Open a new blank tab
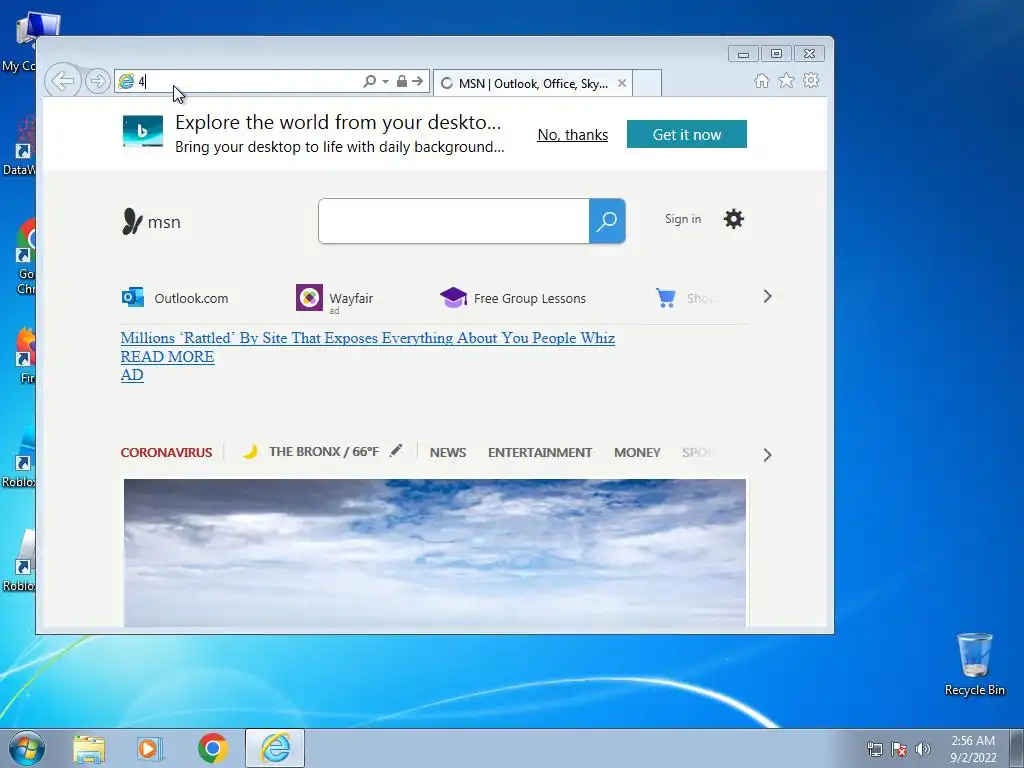This screenshot has width=1024, height=768. 647,83
